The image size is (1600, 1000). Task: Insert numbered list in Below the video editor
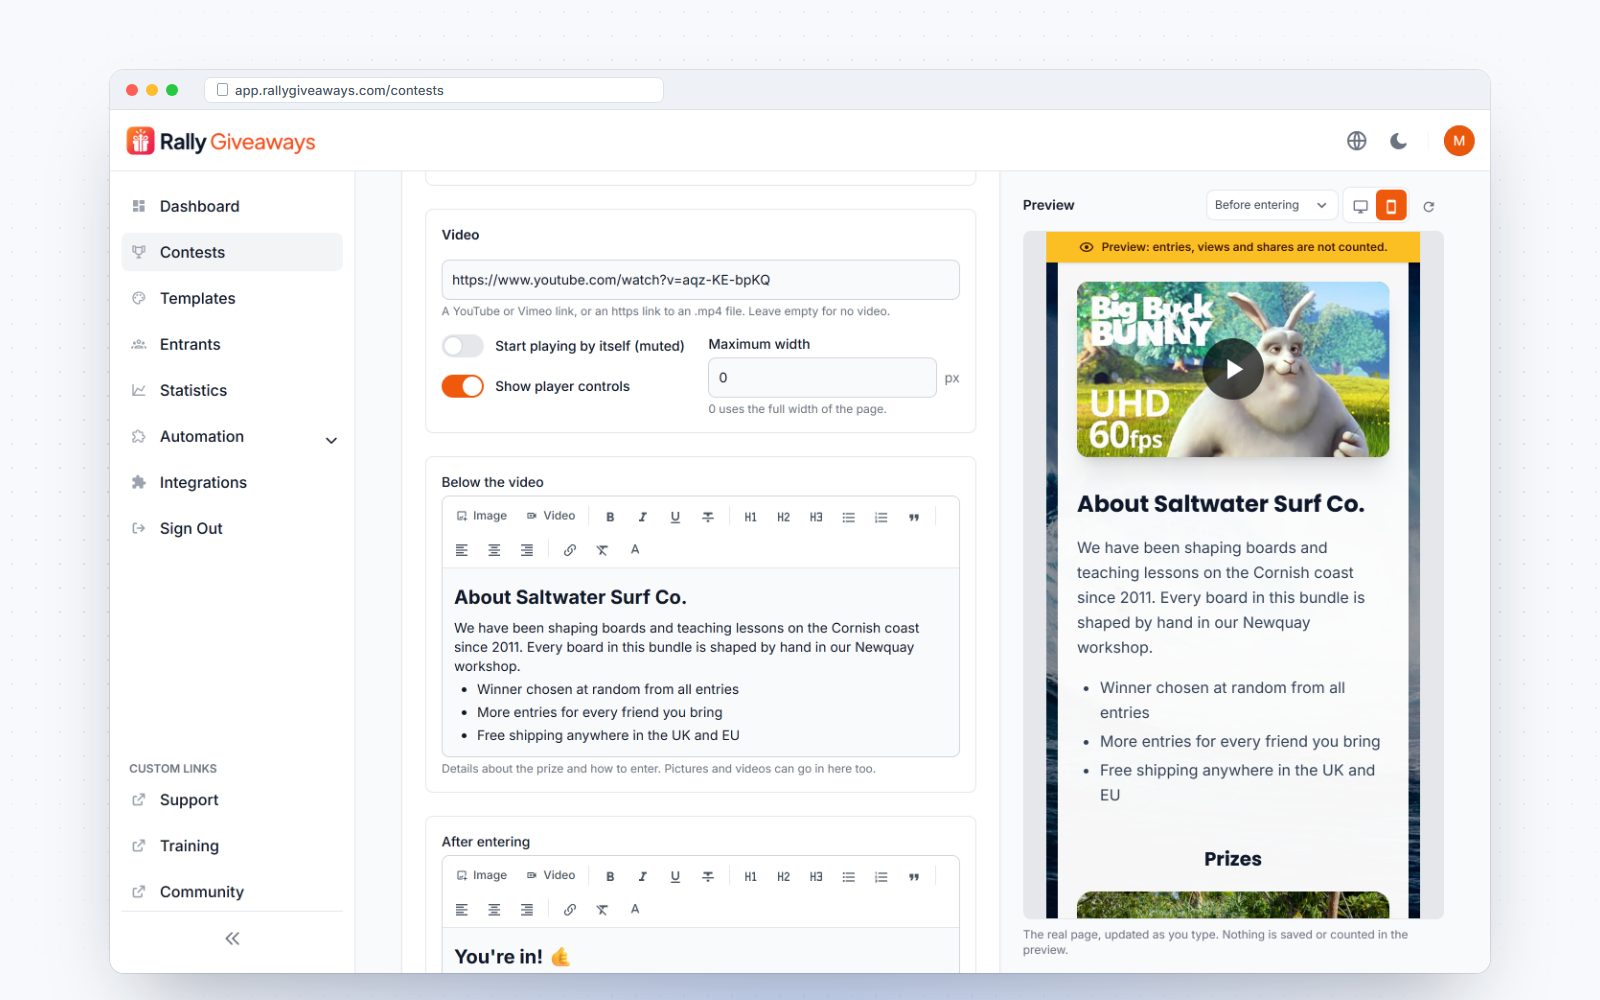pyautogui.click(x=881, y=517)
